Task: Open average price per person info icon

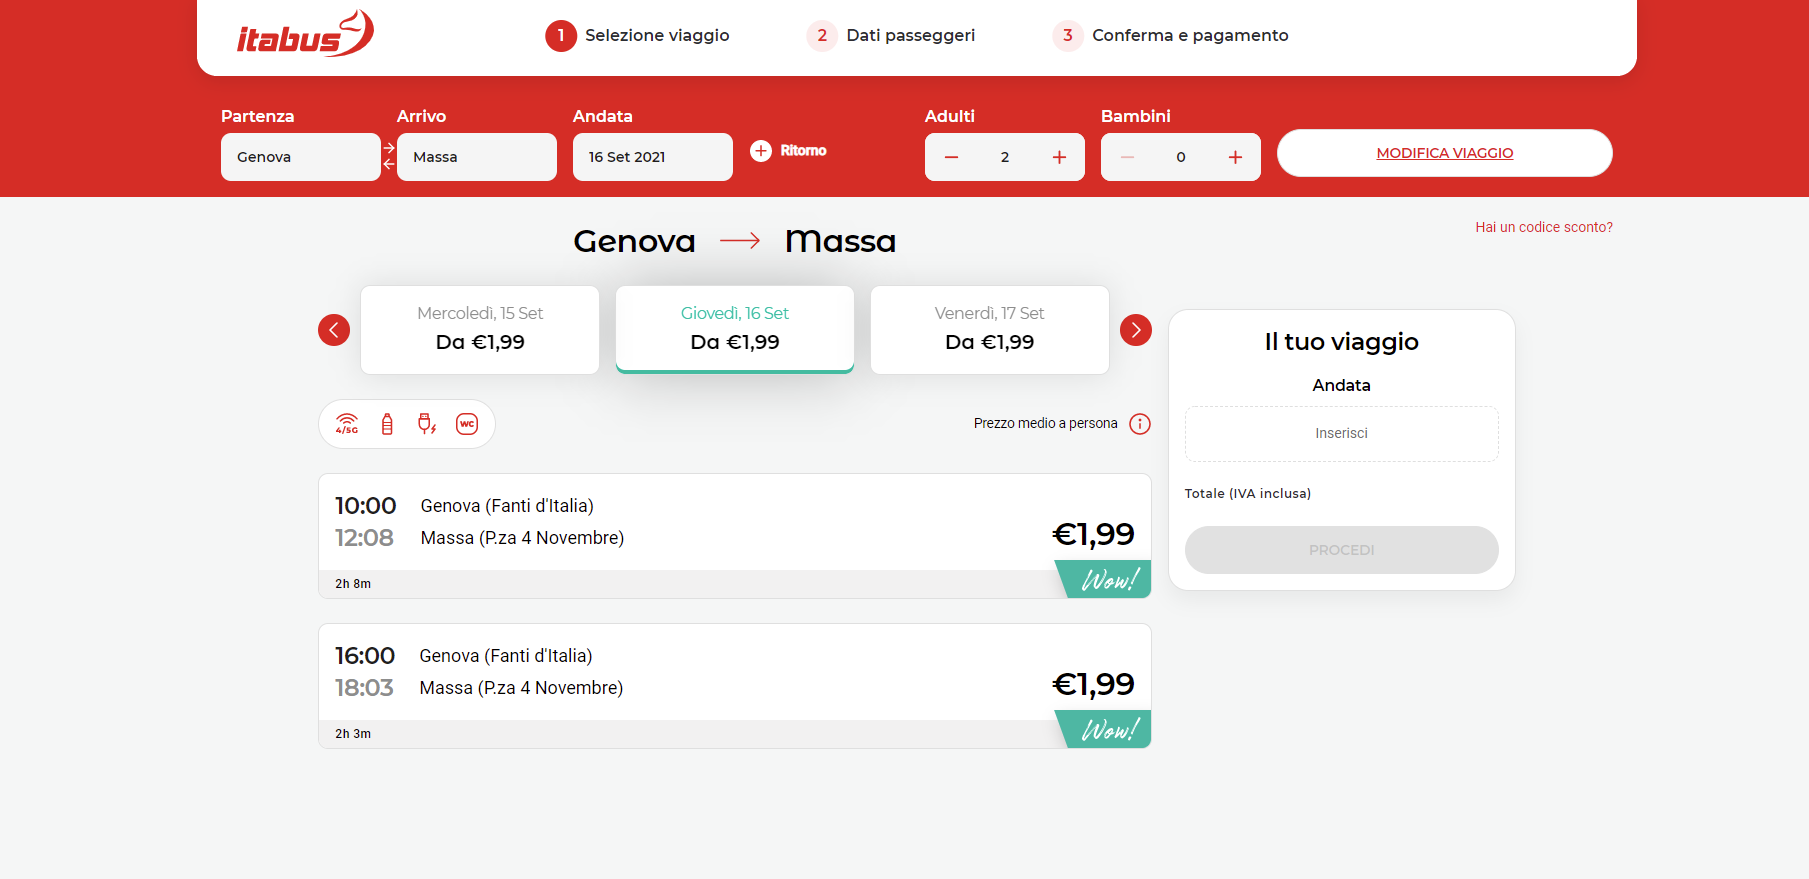Action: (x=1140, y=424)
